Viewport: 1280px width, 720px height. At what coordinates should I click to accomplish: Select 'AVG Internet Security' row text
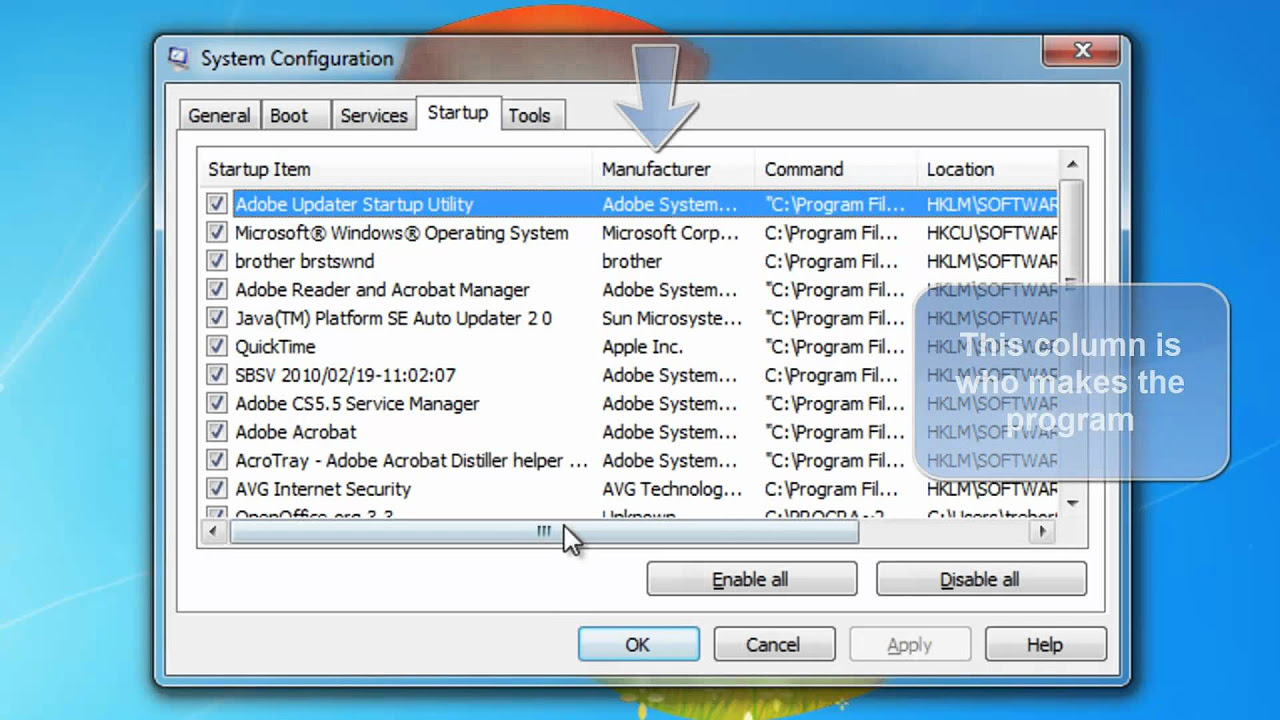[323, 489]
